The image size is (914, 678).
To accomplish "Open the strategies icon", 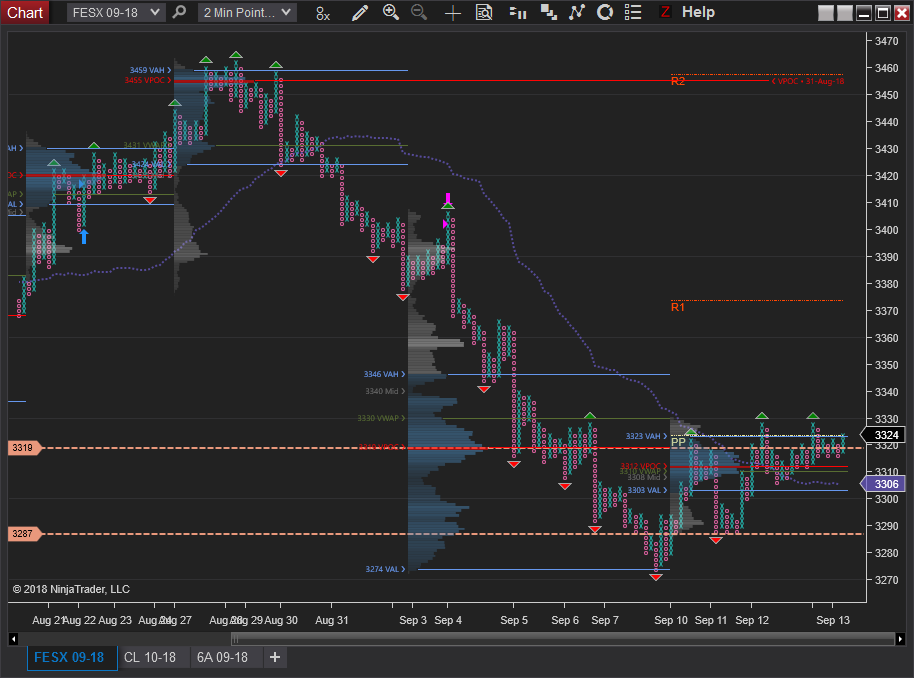I will point(605,12).
